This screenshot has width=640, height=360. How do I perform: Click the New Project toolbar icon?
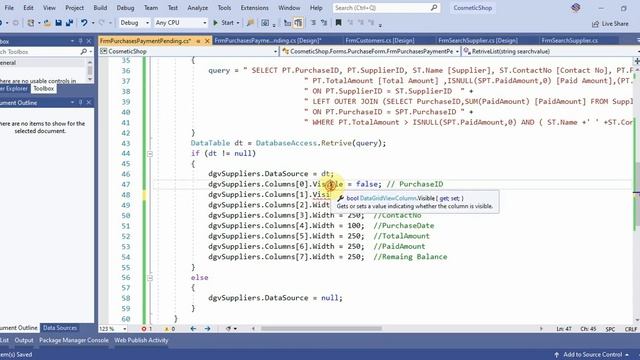coord(31,23)
